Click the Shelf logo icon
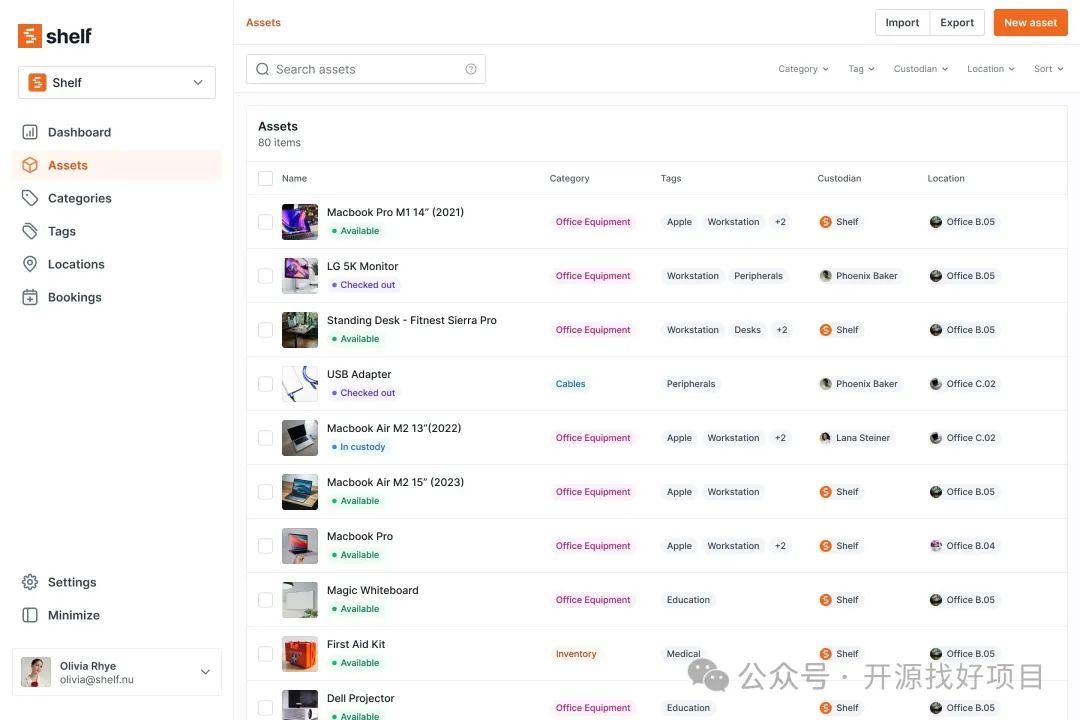Viewport: 1080px width, 720px height. point(30,36)
